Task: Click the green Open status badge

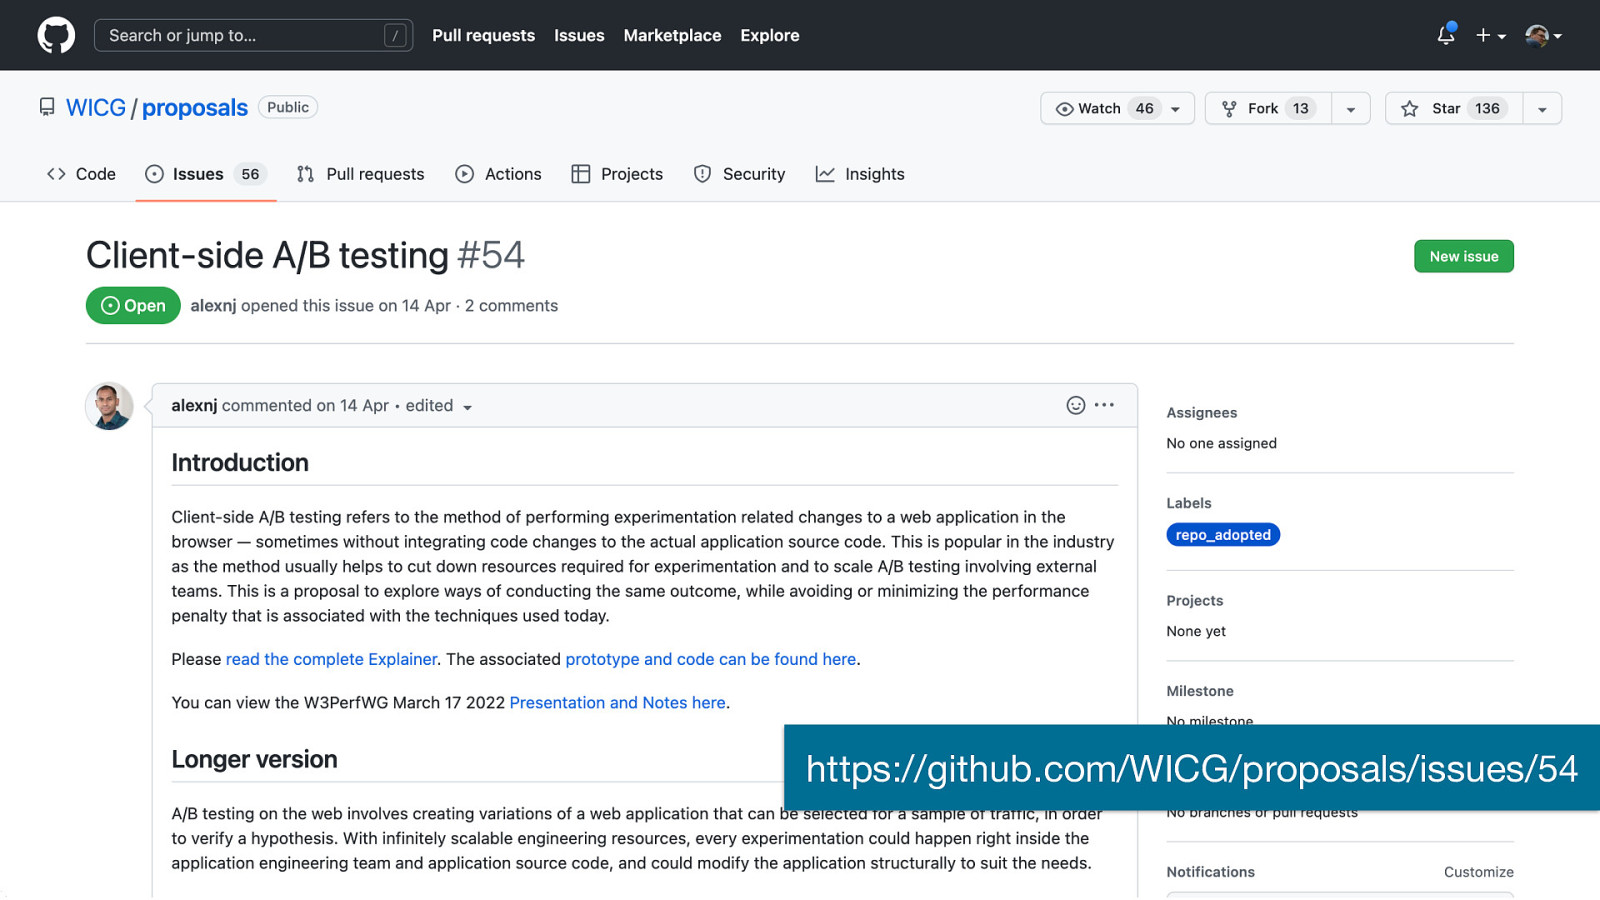Action: 133,305
